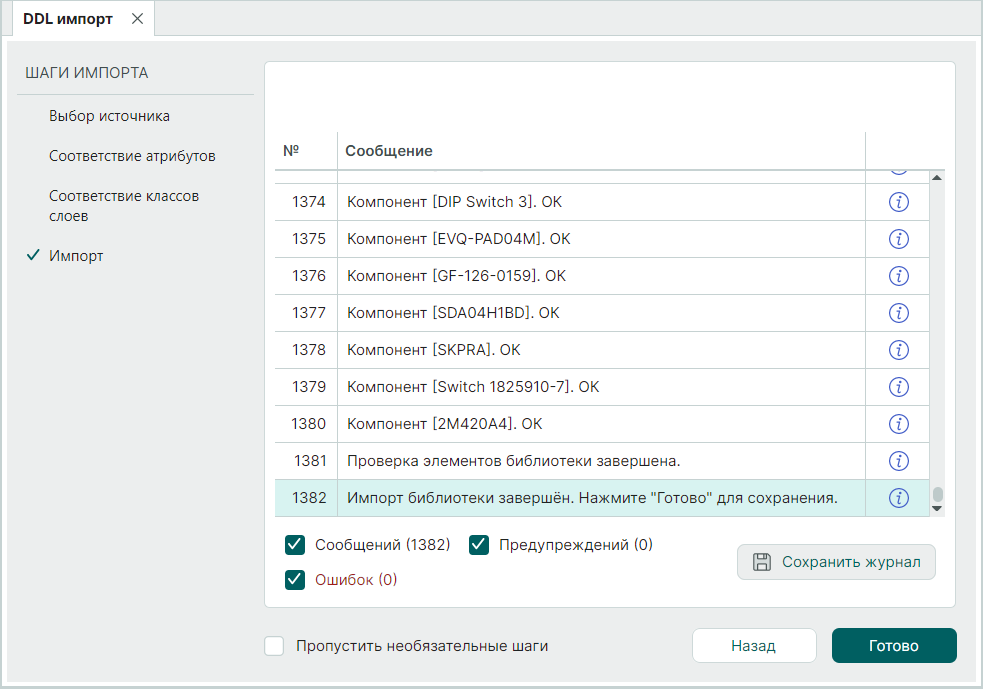Image resolution: width=983 pixels, height=689 pixels.
Task: Click info icon for SKPRA component
Action: click(x=898, y=350)
